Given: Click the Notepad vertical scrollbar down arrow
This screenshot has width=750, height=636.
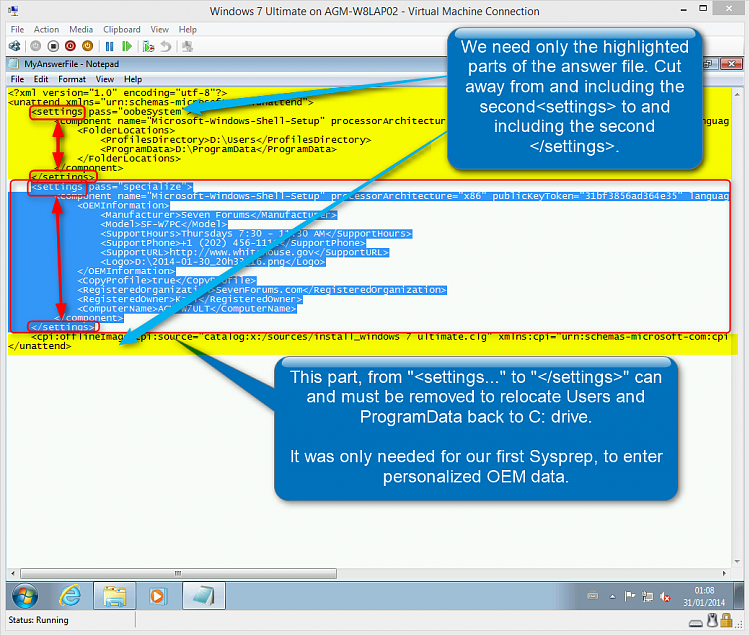Looking at the screenshot, I should [737, 561].
